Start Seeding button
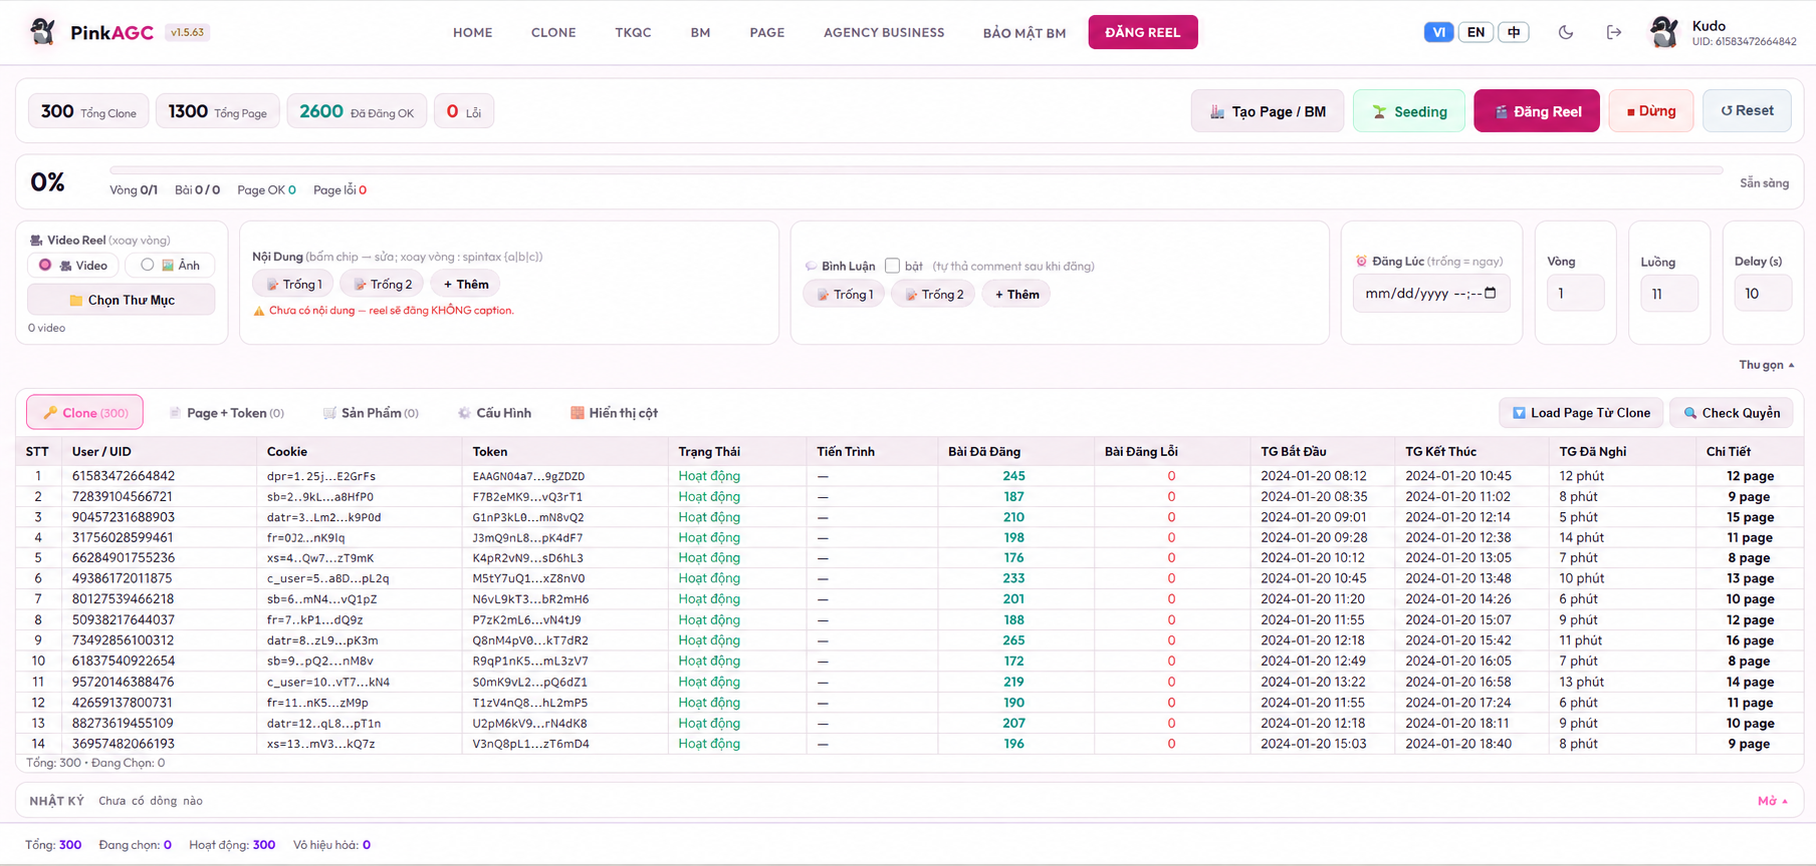The height and width of the screenshot is (866, 1816). (x=1409, y=111)
